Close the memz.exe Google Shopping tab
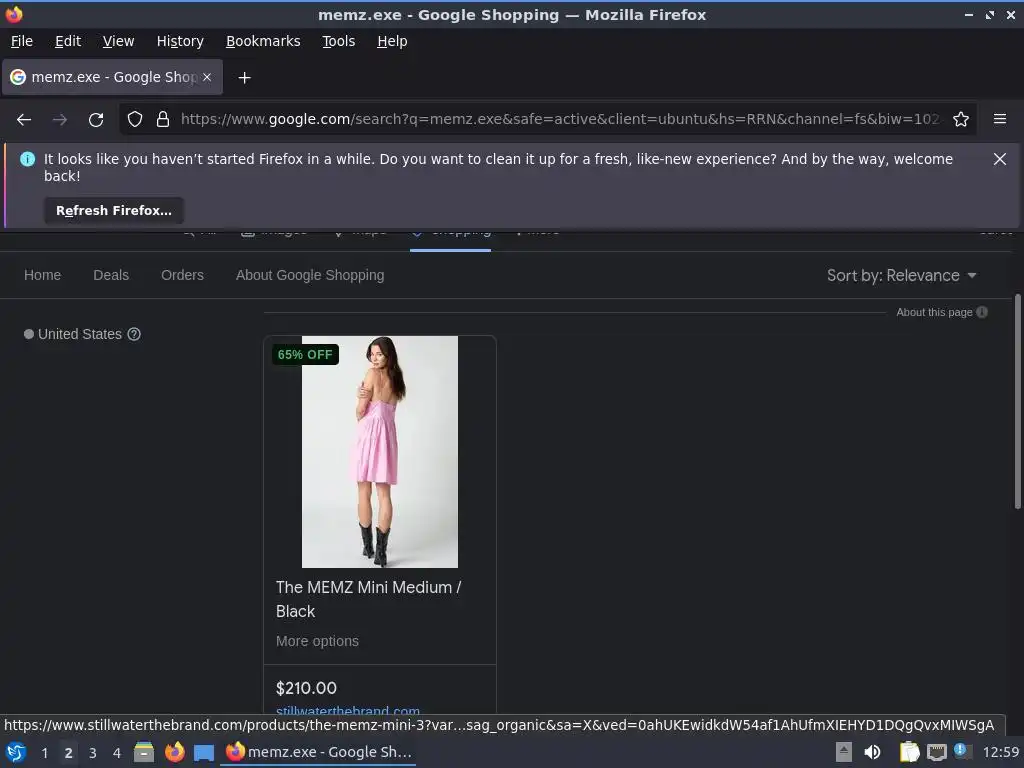The image size is (1024, 768). tap(207, 77)
